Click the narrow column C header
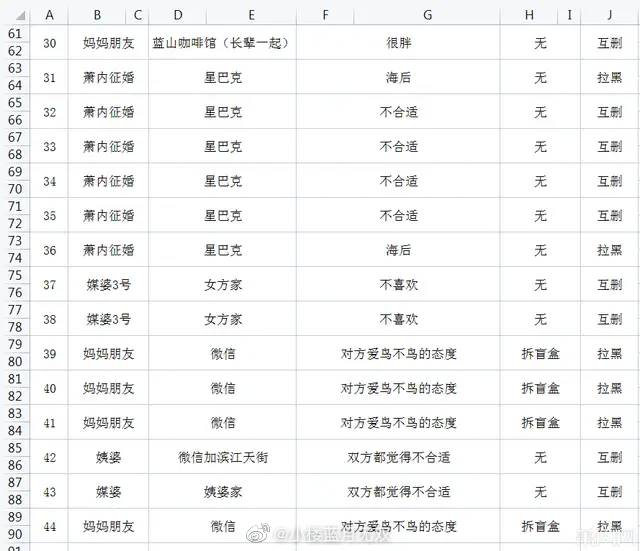The width and height of the screenshot is (640, 551). click(x=138, y=15)
